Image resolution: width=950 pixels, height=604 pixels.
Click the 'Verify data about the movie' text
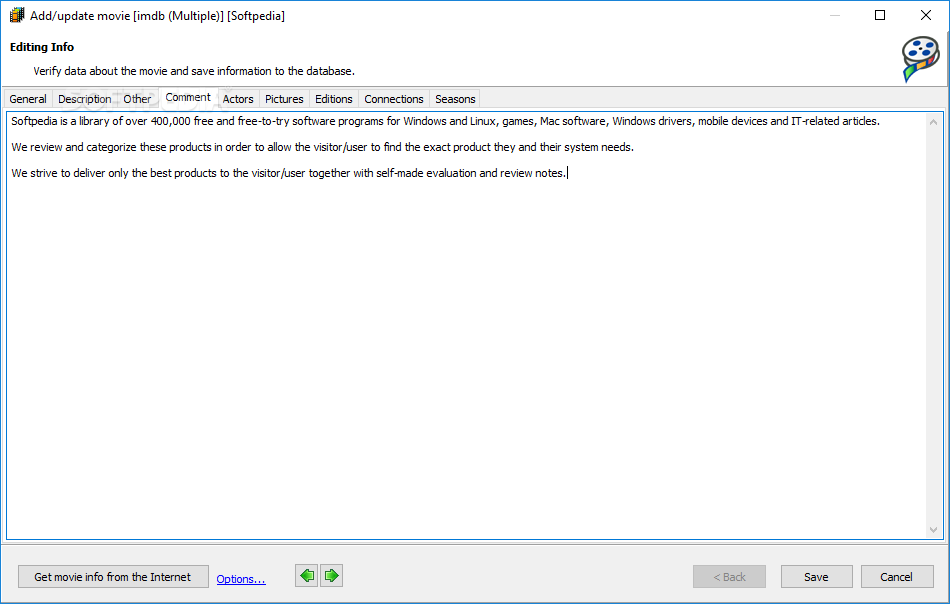click(194, 71)
